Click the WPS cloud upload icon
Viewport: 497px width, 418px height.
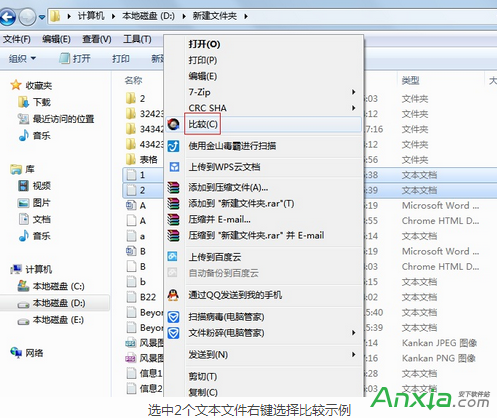(x=174, y=167)
